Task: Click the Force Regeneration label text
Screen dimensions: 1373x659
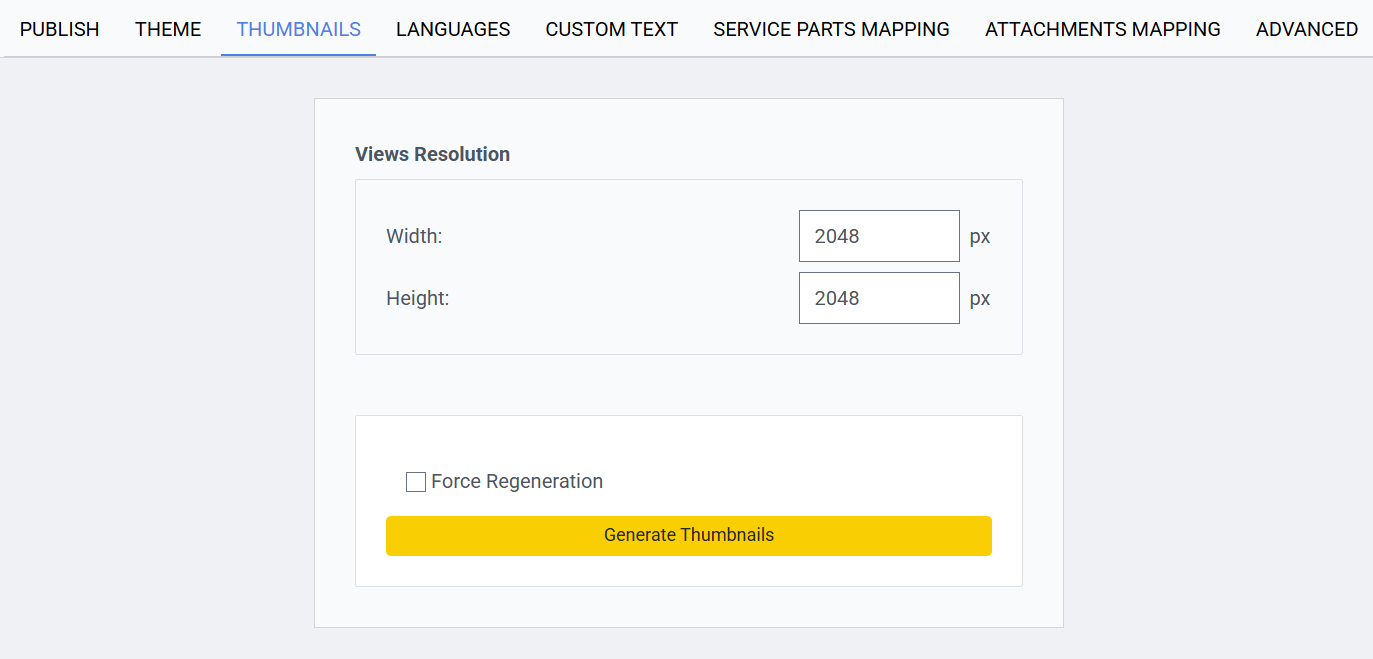Action: tap(517, 482)
